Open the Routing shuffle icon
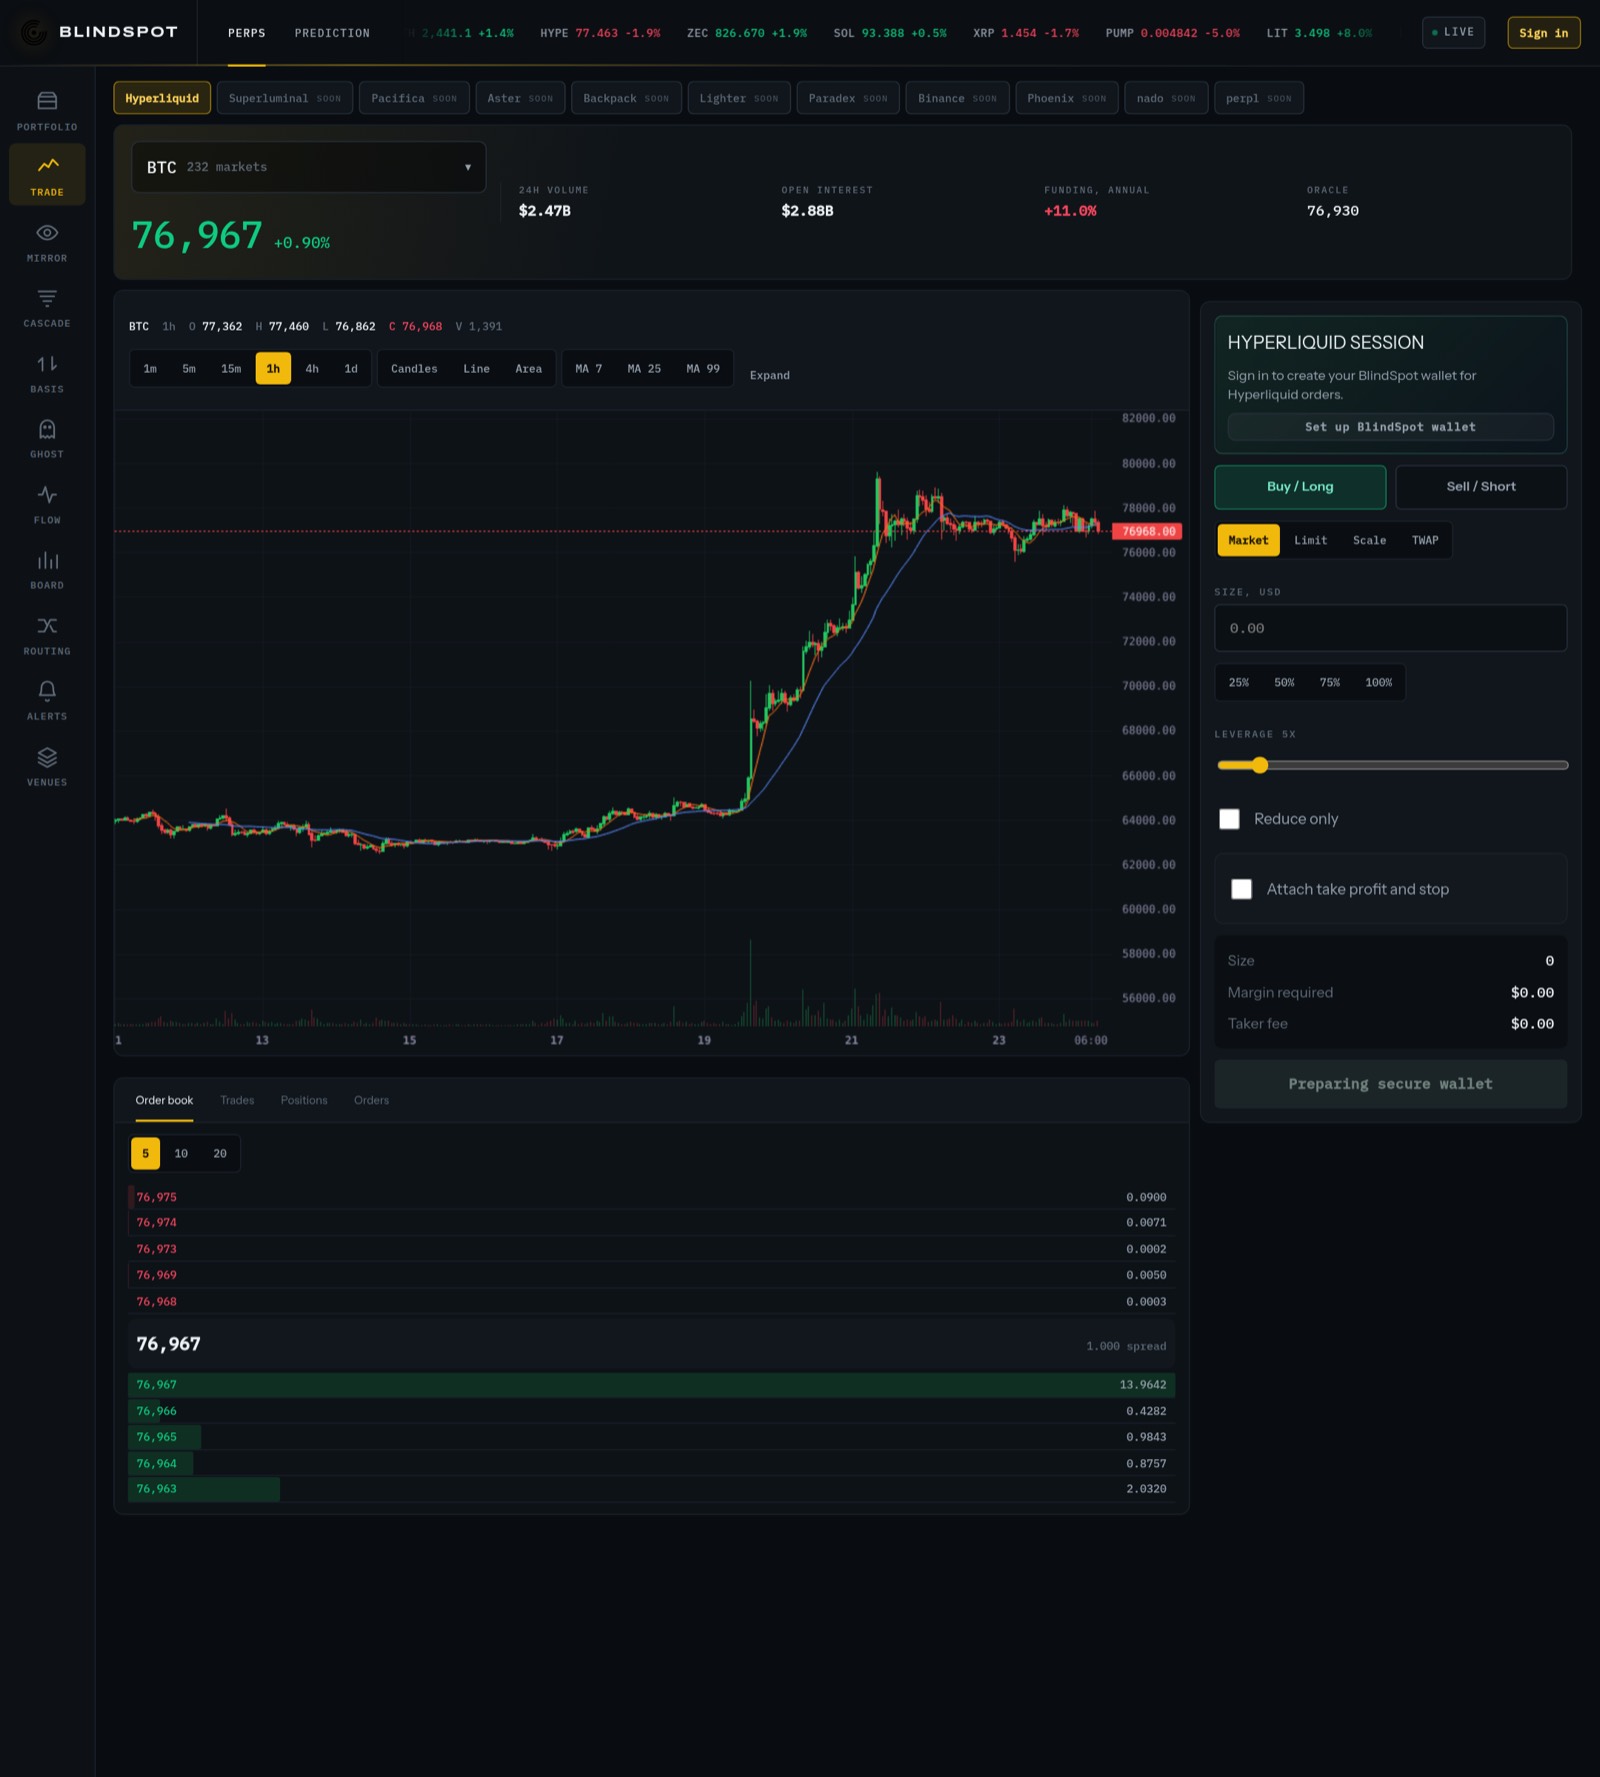Image resolution: width=1600 pixels, height=1777 pixels. pos(47,635)
